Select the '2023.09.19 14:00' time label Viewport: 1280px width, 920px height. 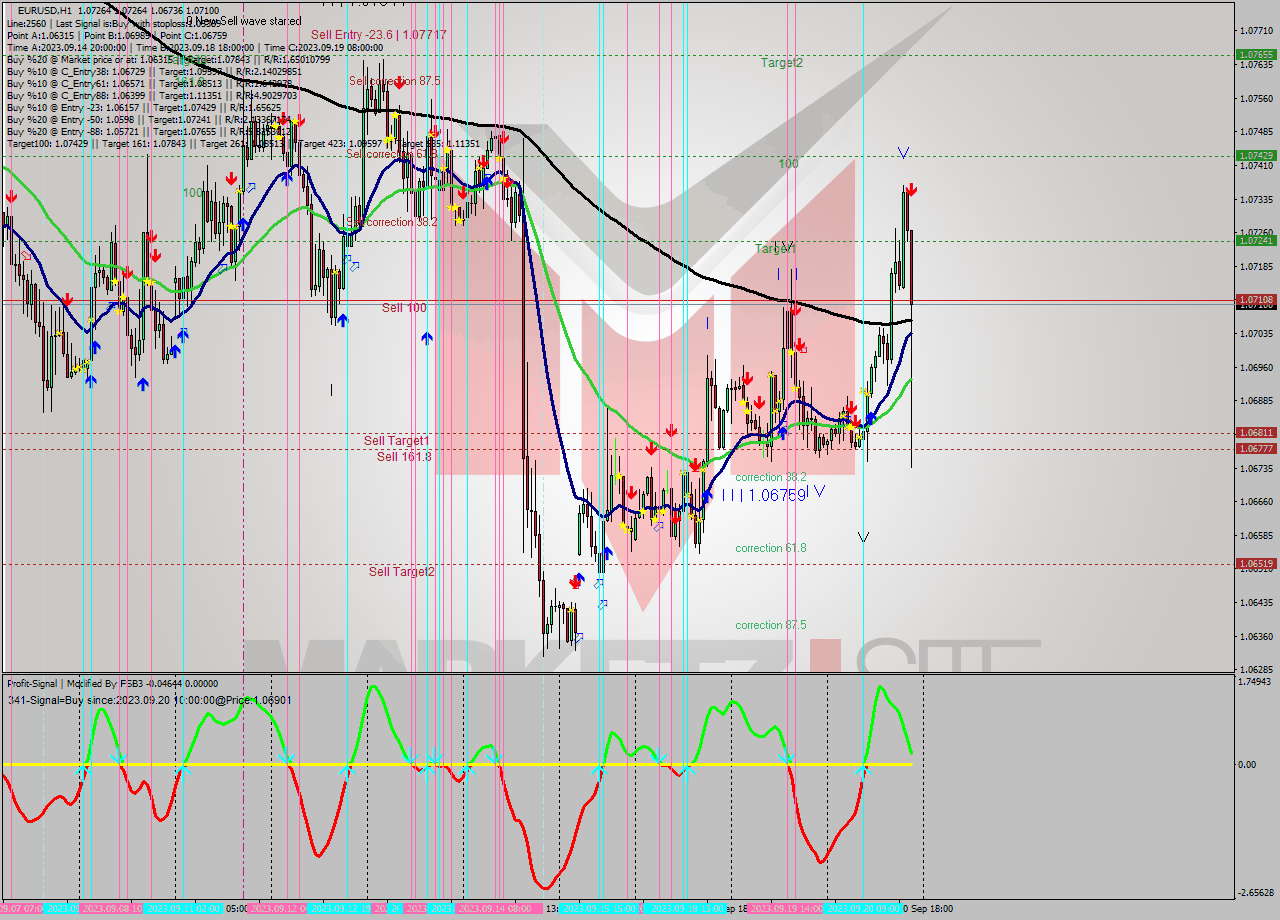[785, 908]
